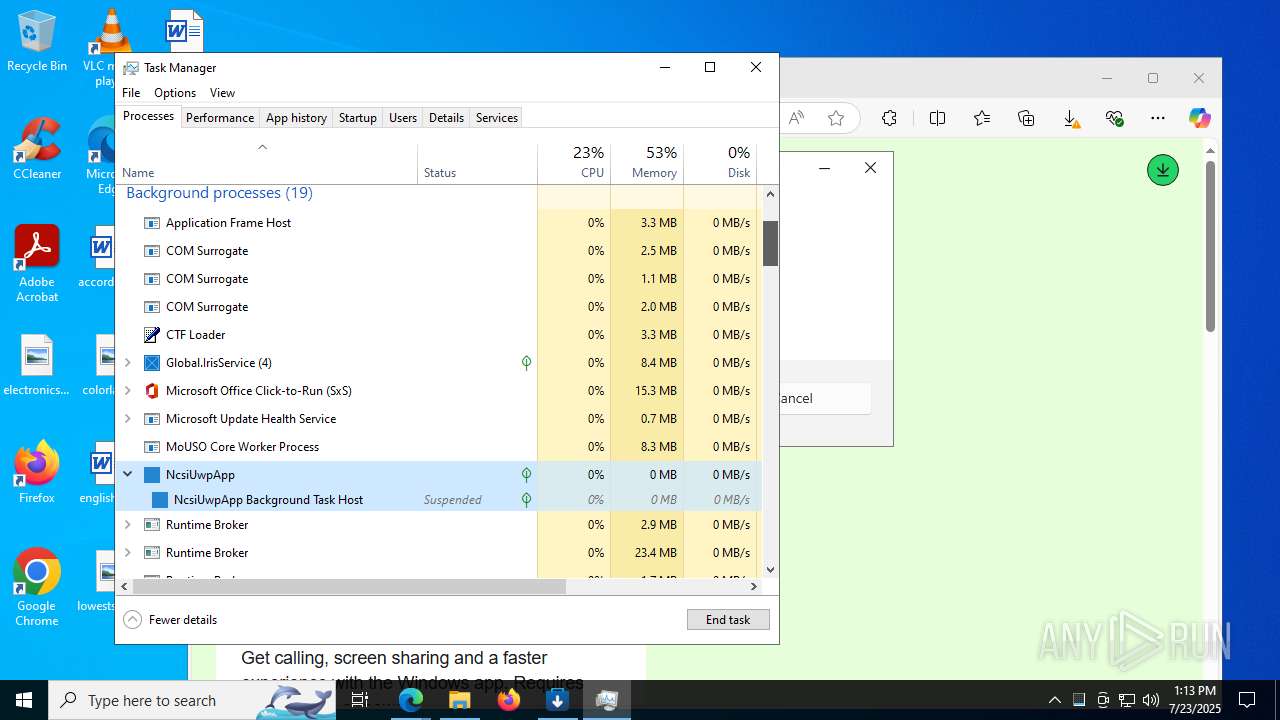This screenshot has height=720, width=1280.
Task: Click the volume icon in system tray
Action: coord(1151,700)
